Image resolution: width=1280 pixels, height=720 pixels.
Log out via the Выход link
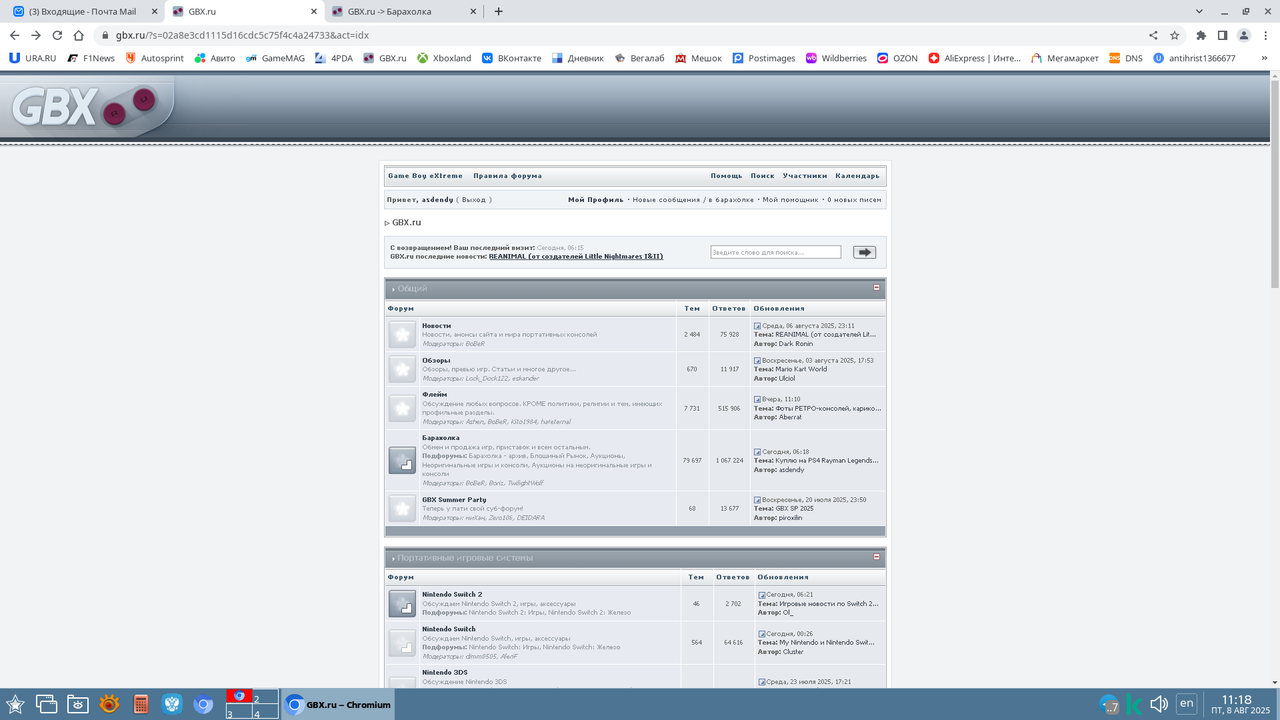(474, 200)
